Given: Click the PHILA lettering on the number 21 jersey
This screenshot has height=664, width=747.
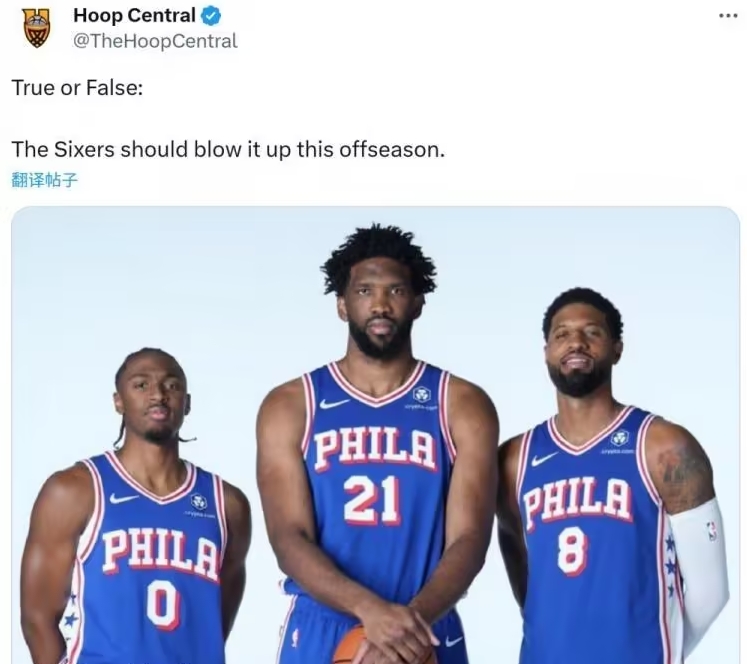Looking at the screenshot, I should (x=376, y=449).
